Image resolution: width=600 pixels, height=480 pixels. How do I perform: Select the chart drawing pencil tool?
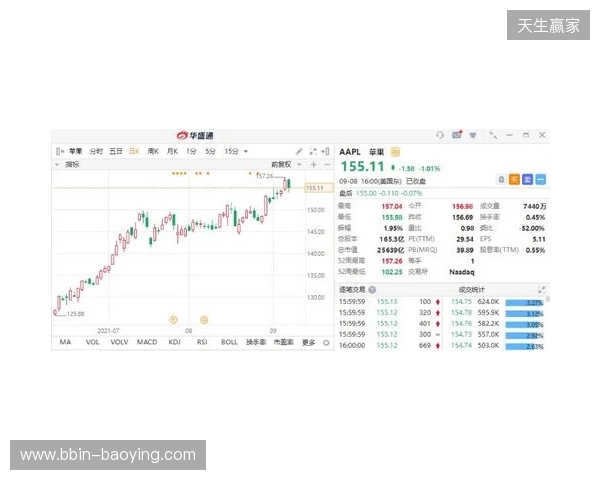point(299,152)
